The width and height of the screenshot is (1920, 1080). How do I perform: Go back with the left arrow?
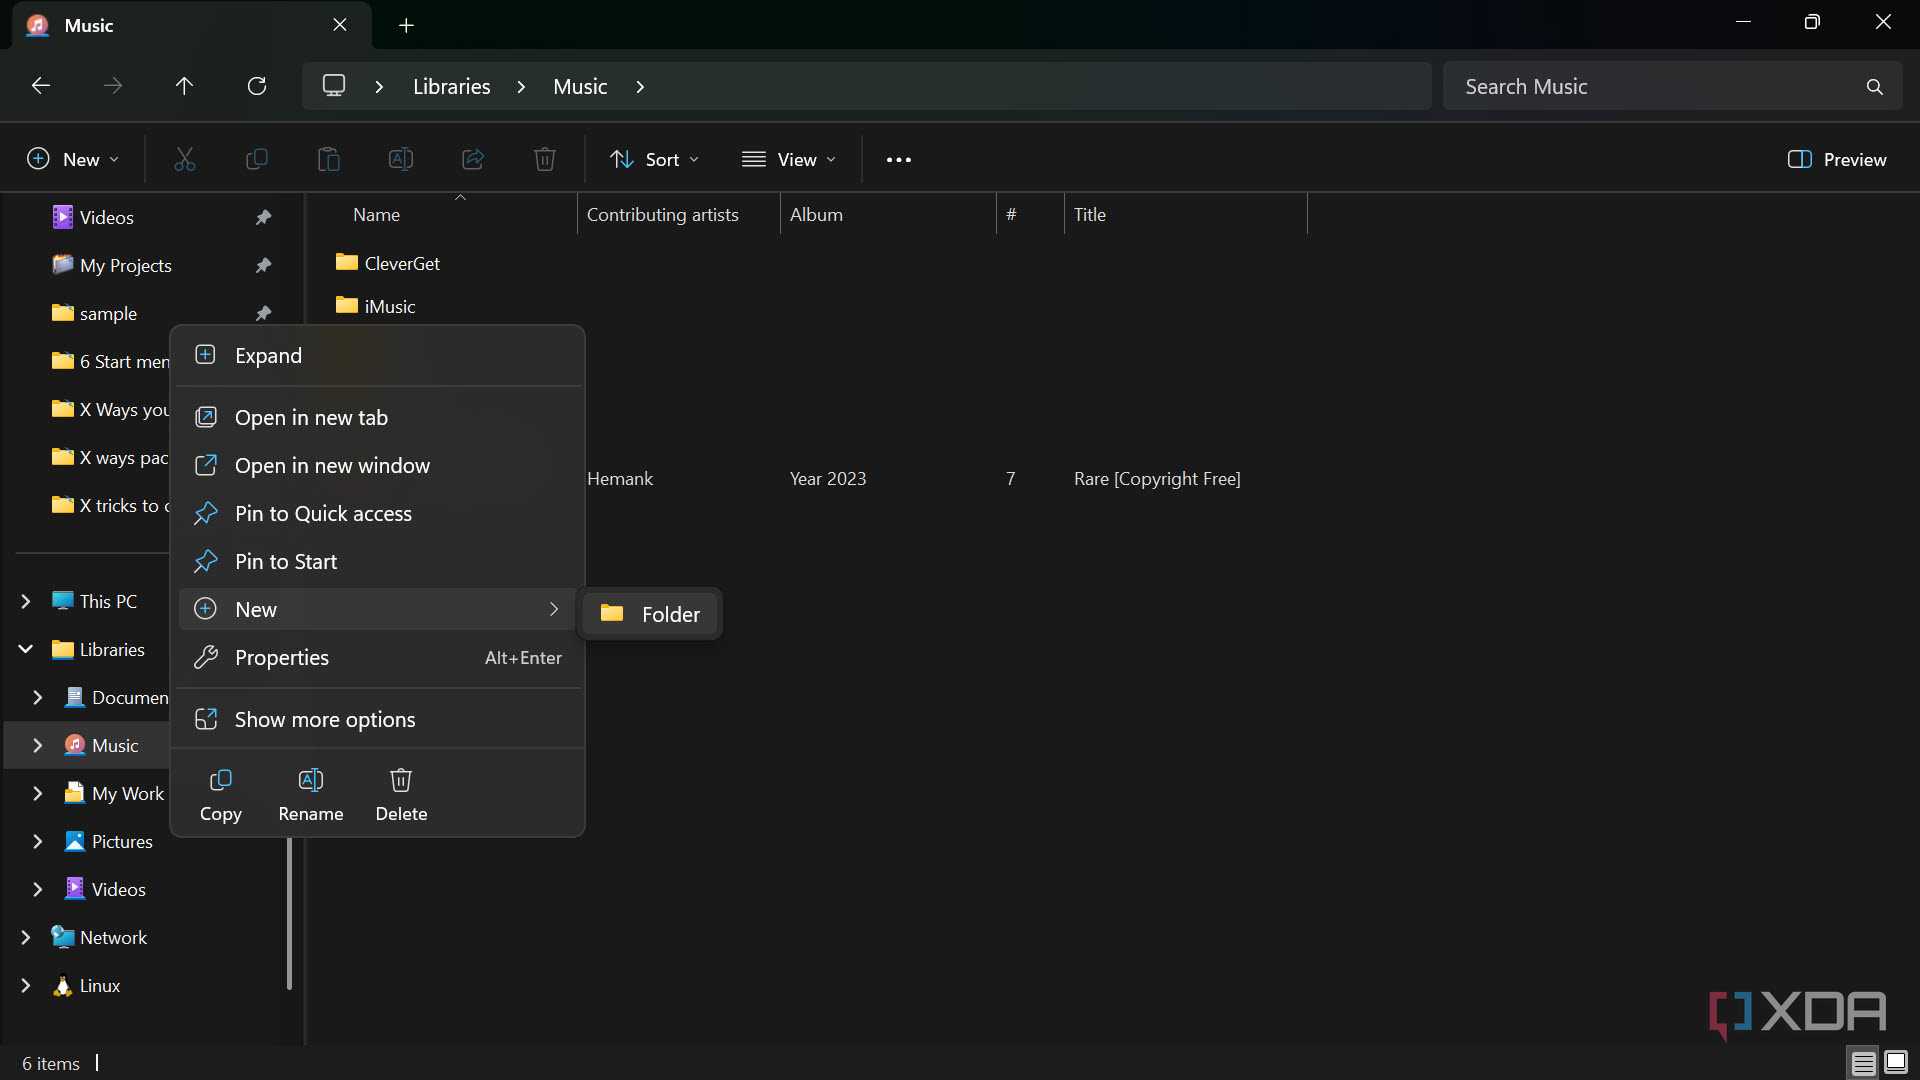41,86
